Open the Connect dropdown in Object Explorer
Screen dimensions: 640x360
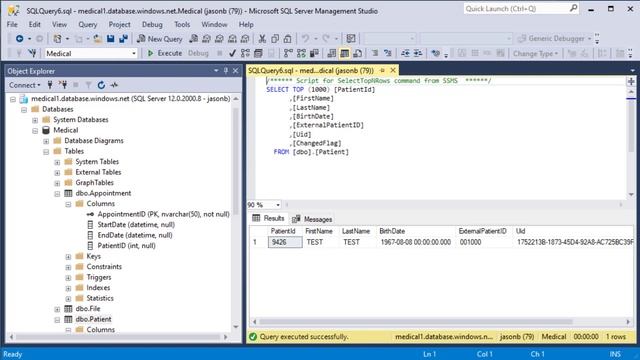pyautogui.click(x=24, y=85)
